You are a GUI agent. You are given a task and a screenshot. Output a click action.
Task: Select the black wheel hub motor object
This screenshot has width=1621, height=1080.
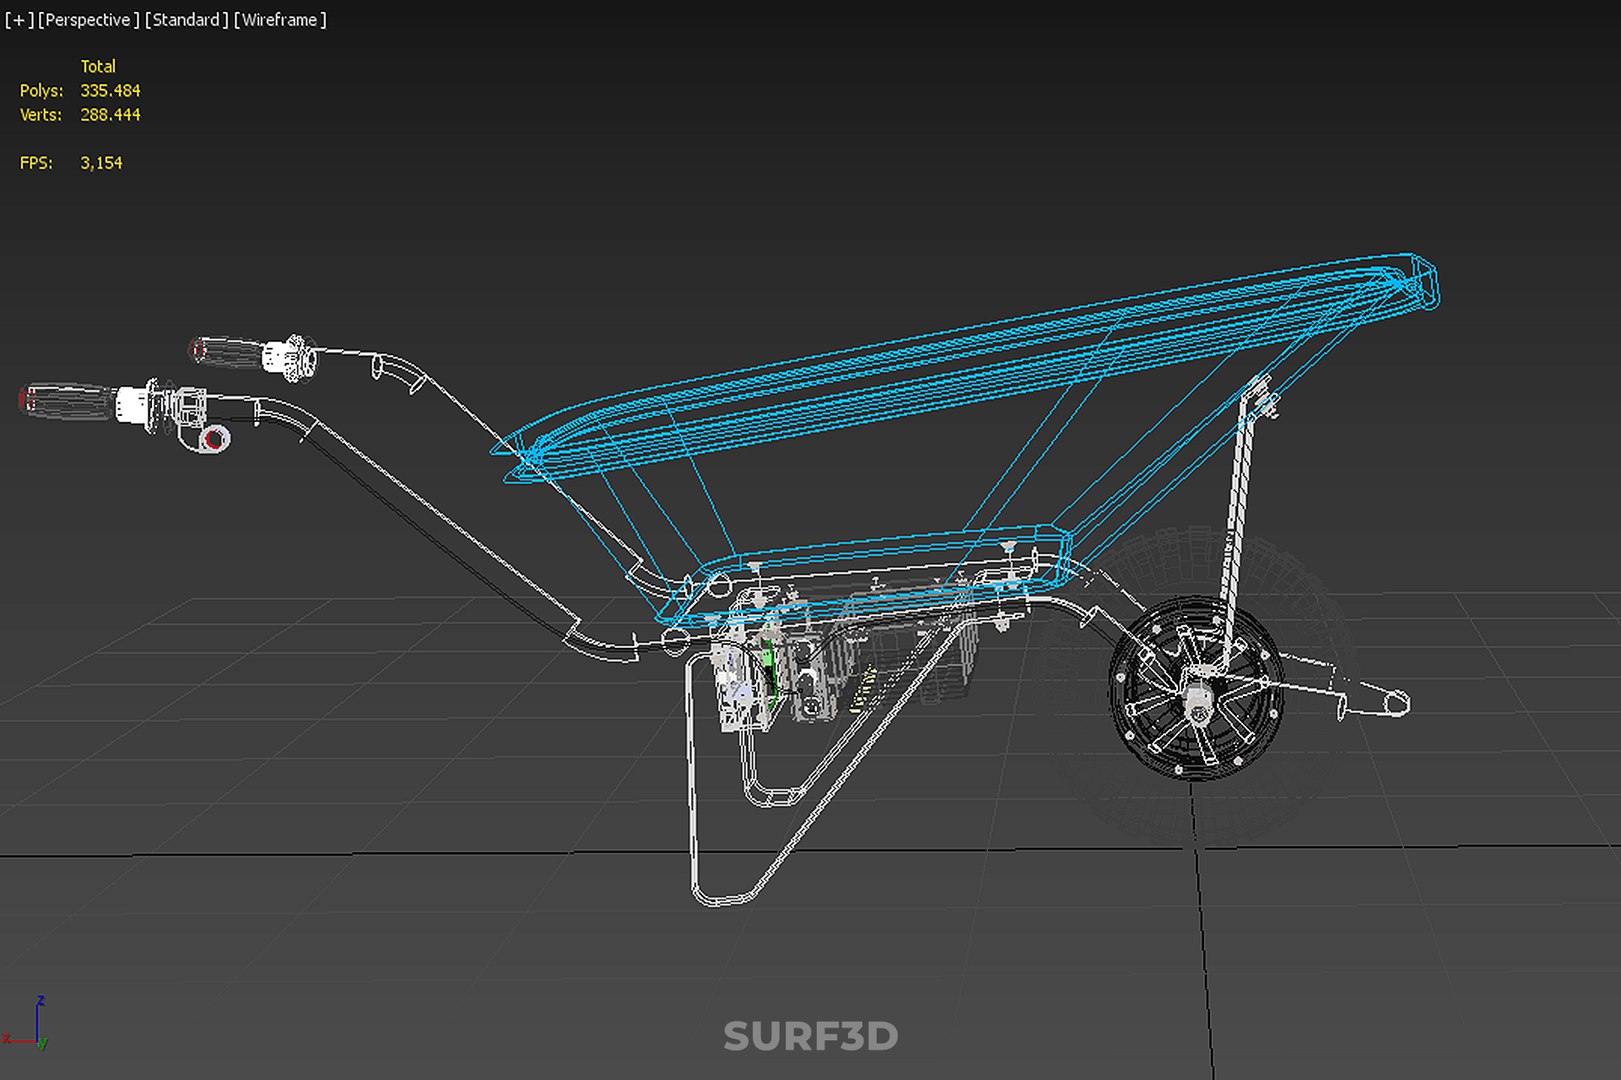pos(1195,688)
